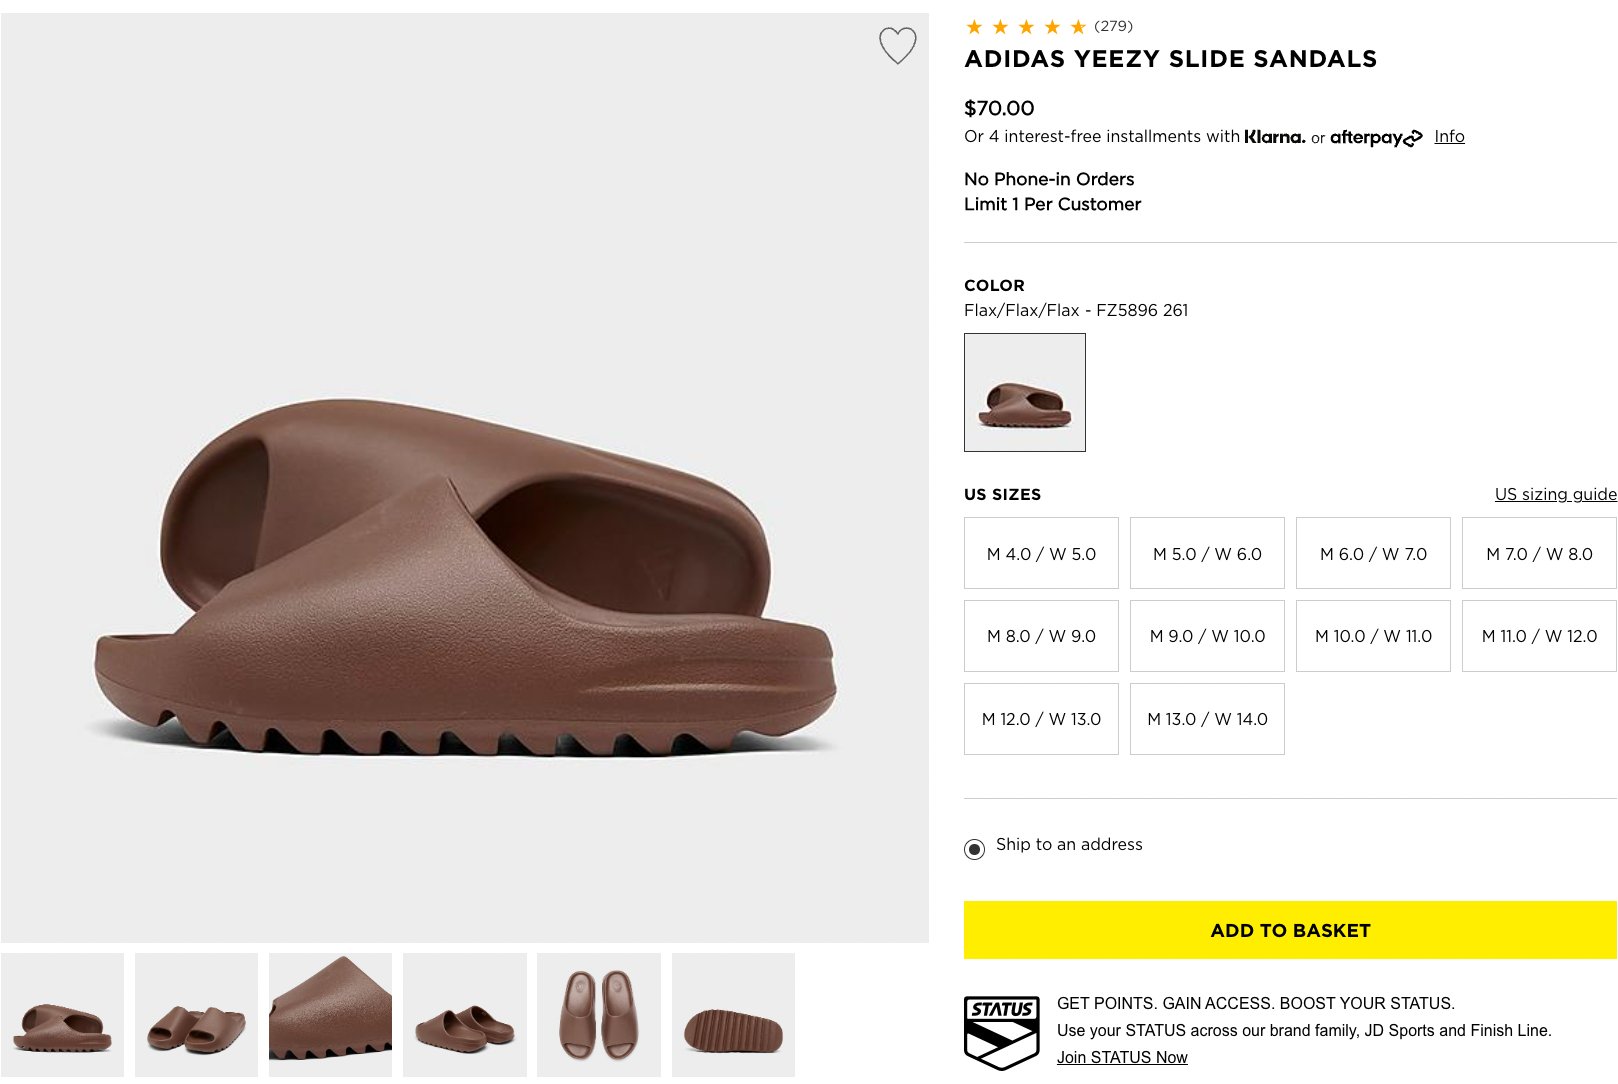Choose size M 11.0 / W 12.0

coord(1539,636)
